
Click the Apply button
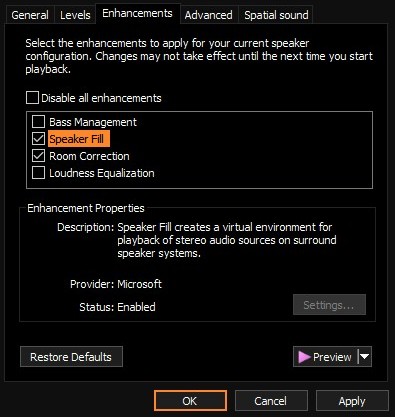(x=352, y=401)
